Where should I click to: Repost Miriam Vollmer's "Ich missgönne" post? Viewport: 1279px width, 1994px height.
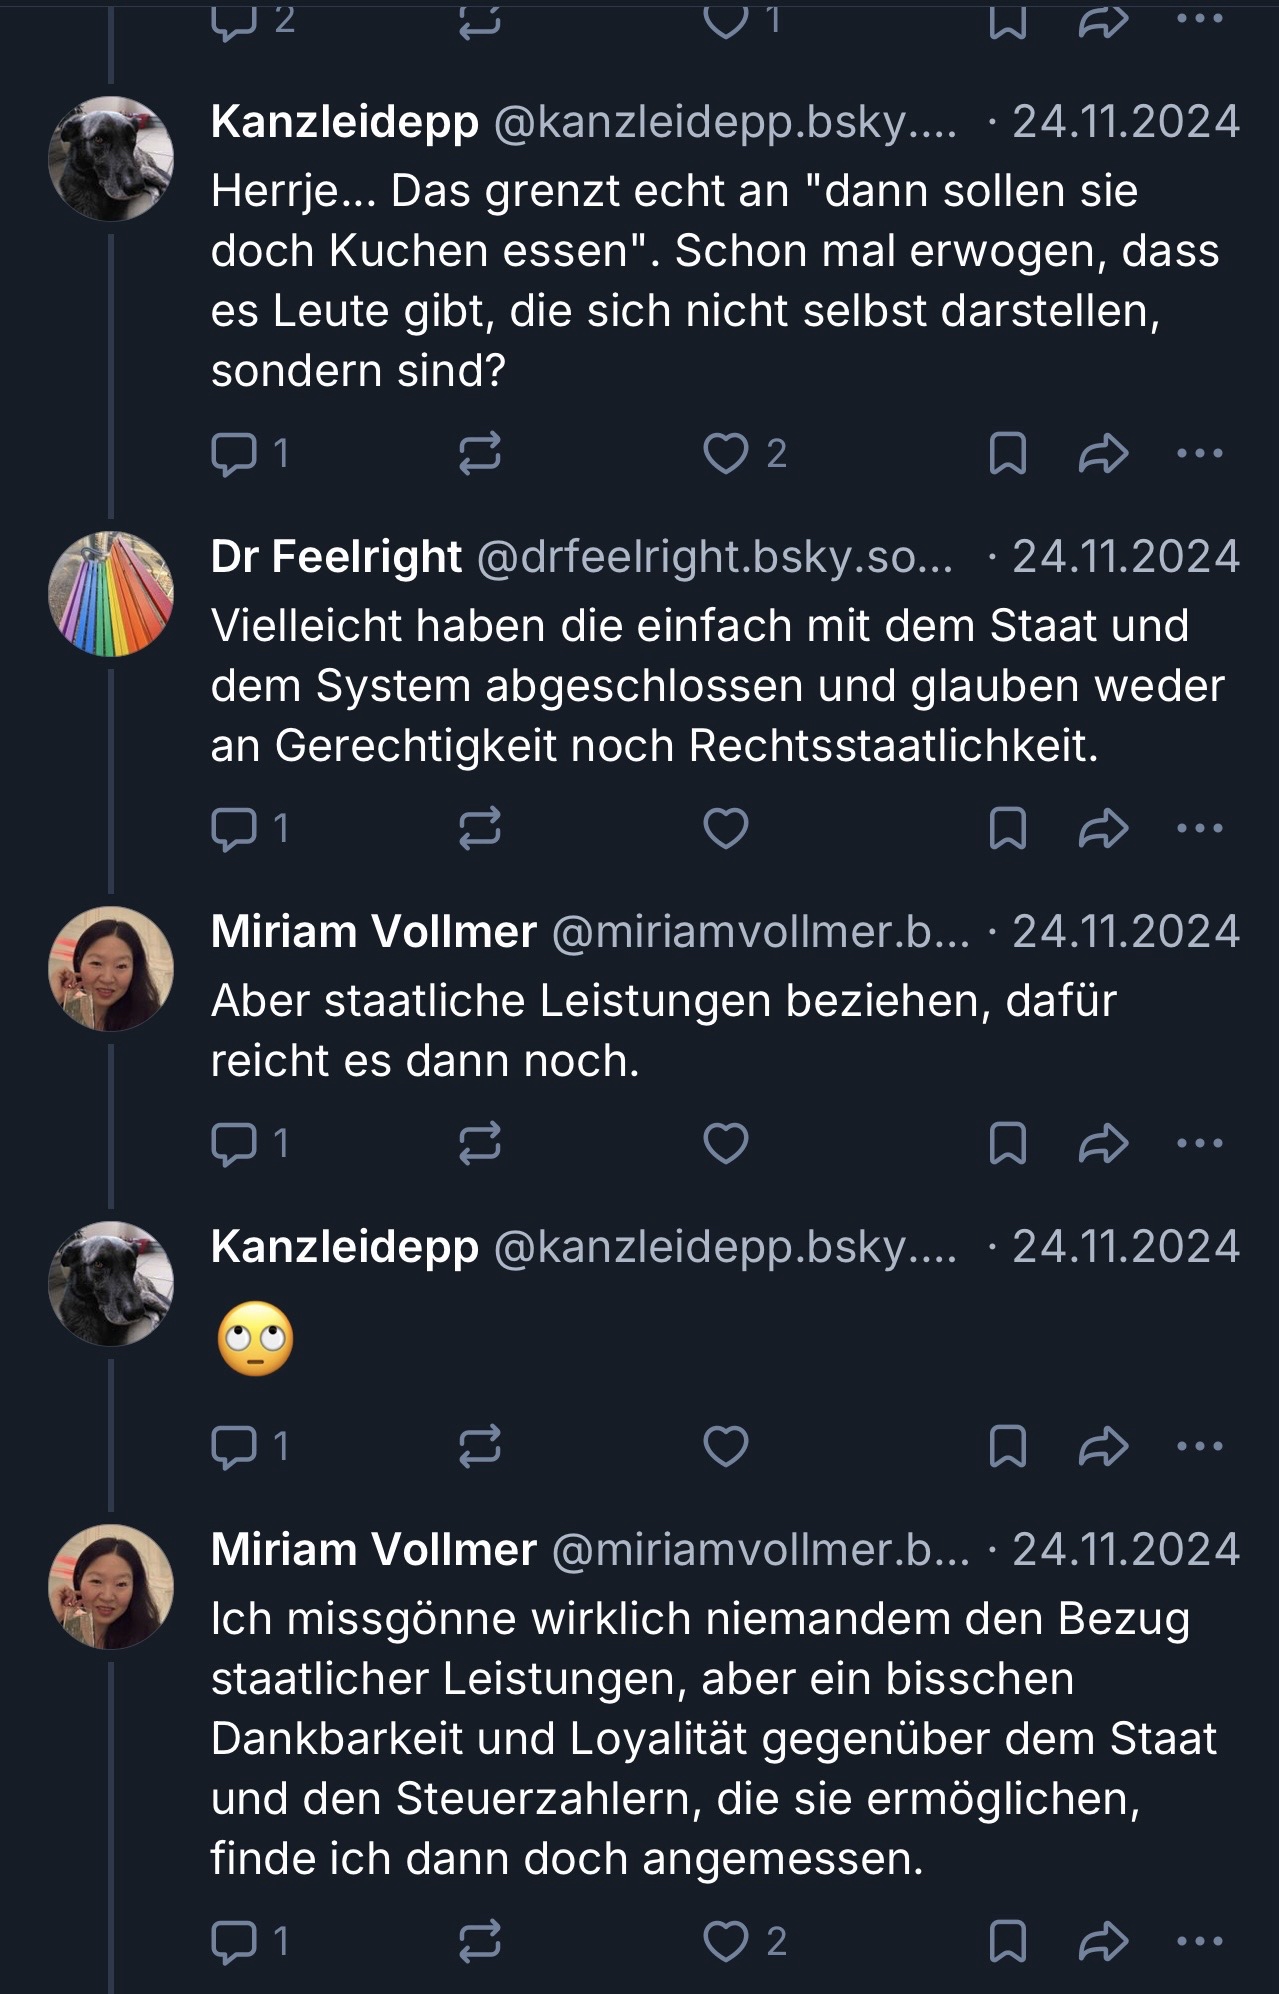(479, 1942)
